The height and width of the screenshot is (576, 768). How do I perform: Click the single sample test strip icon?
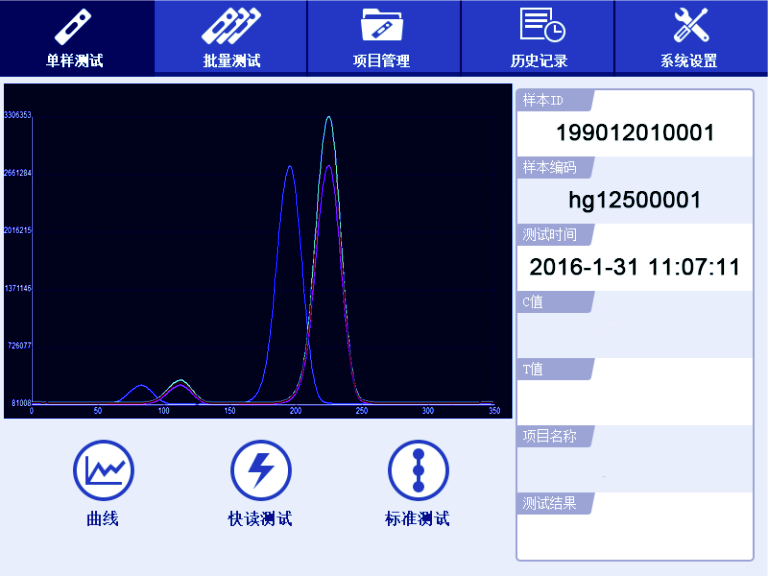pyautogui.click(x=76, y=25)
